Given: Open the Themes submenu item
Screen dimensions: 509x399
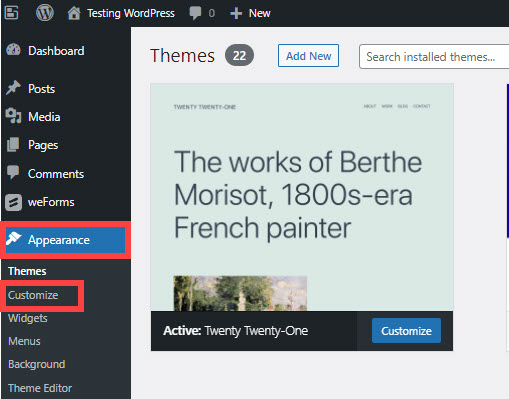Looking at the screenshot, I should [27, 271].
